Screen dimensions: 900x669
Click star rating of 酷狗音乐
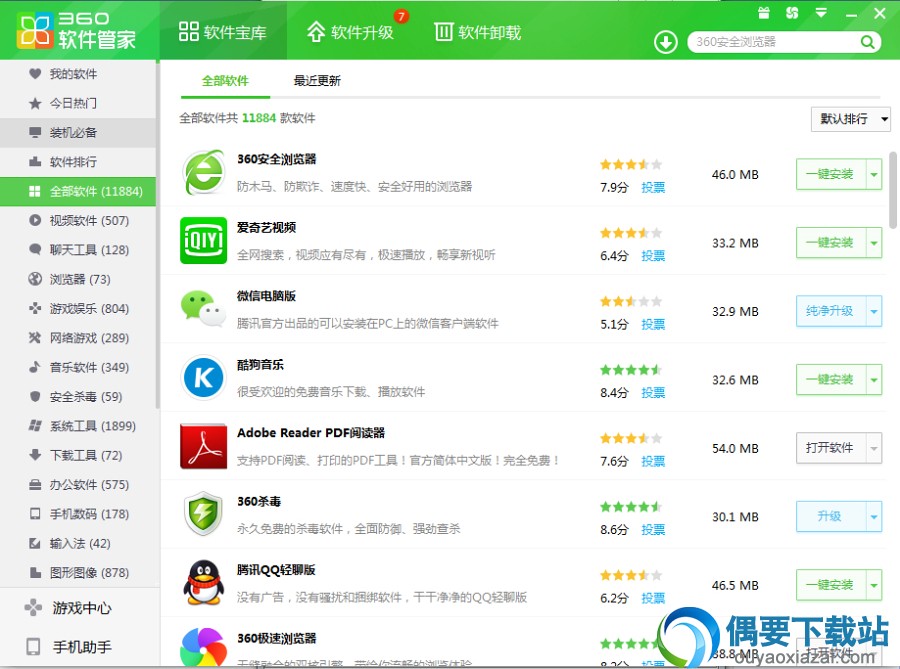click(631, 369)
